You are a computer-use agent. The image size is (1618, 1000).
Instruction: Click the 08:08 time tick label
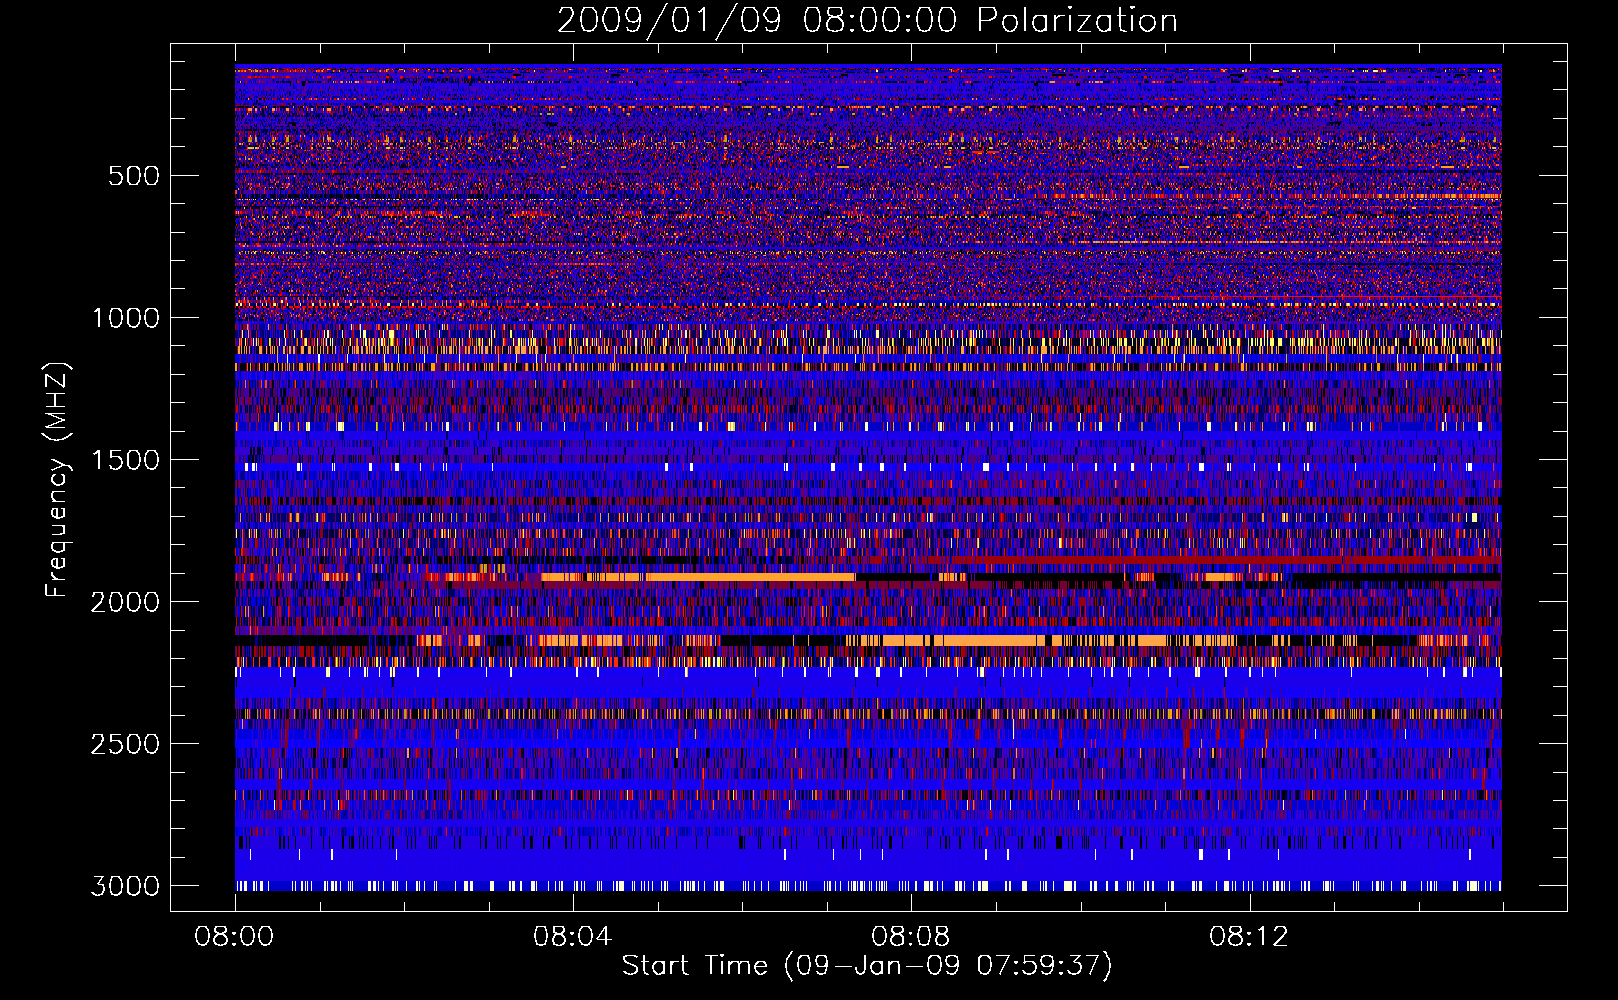911,937
